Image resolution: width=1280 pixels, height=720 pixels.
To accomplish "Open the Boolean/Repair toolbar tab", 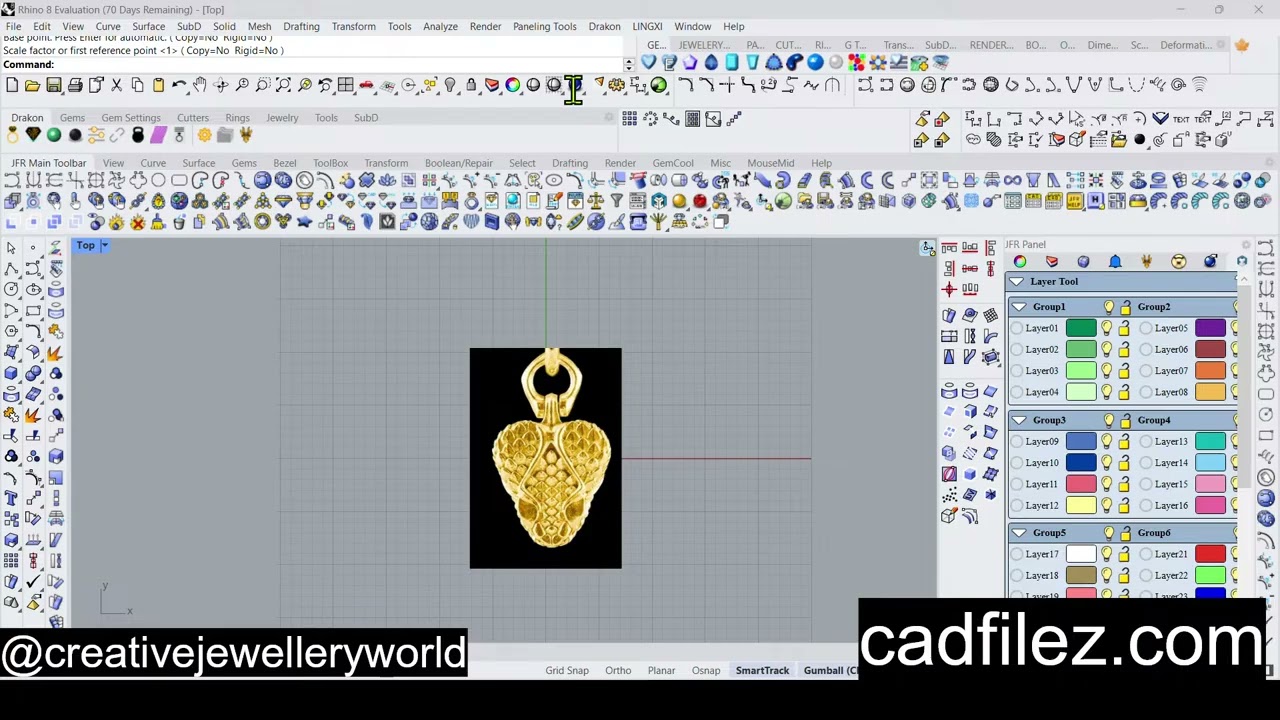I will click(x=458, y=163).
